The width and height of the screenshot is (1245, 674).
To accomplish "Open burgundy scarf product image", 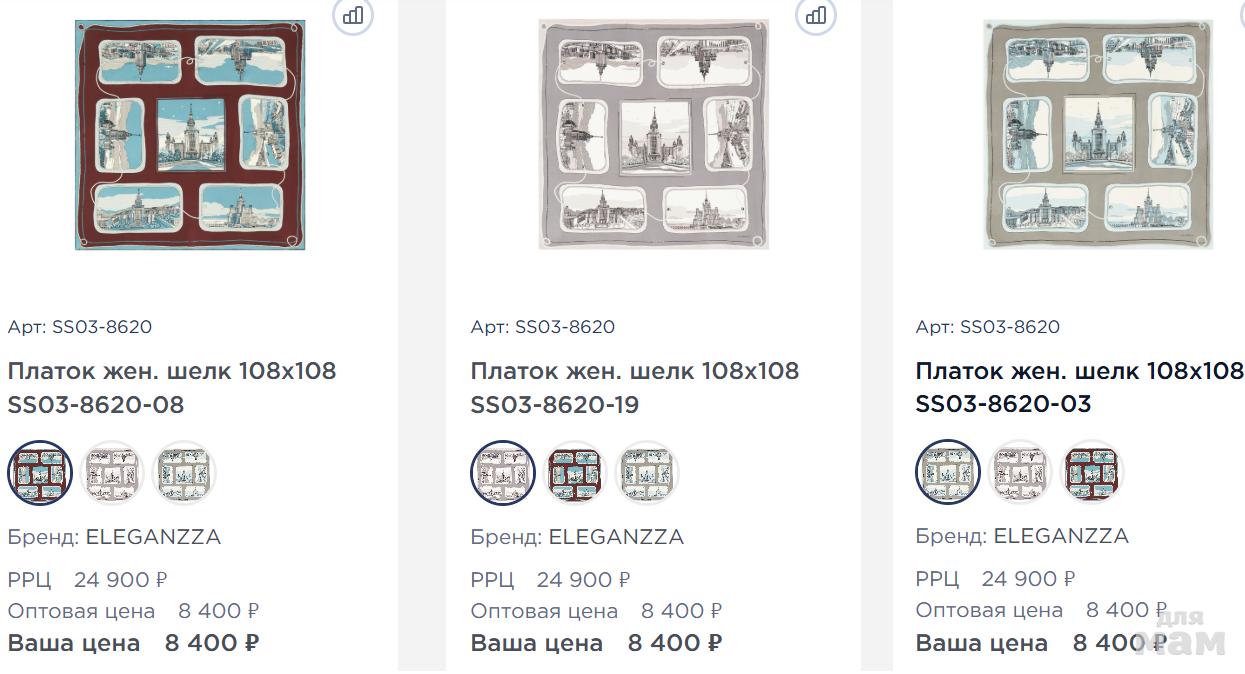I will pyautogui.click(x=190, y=135).
